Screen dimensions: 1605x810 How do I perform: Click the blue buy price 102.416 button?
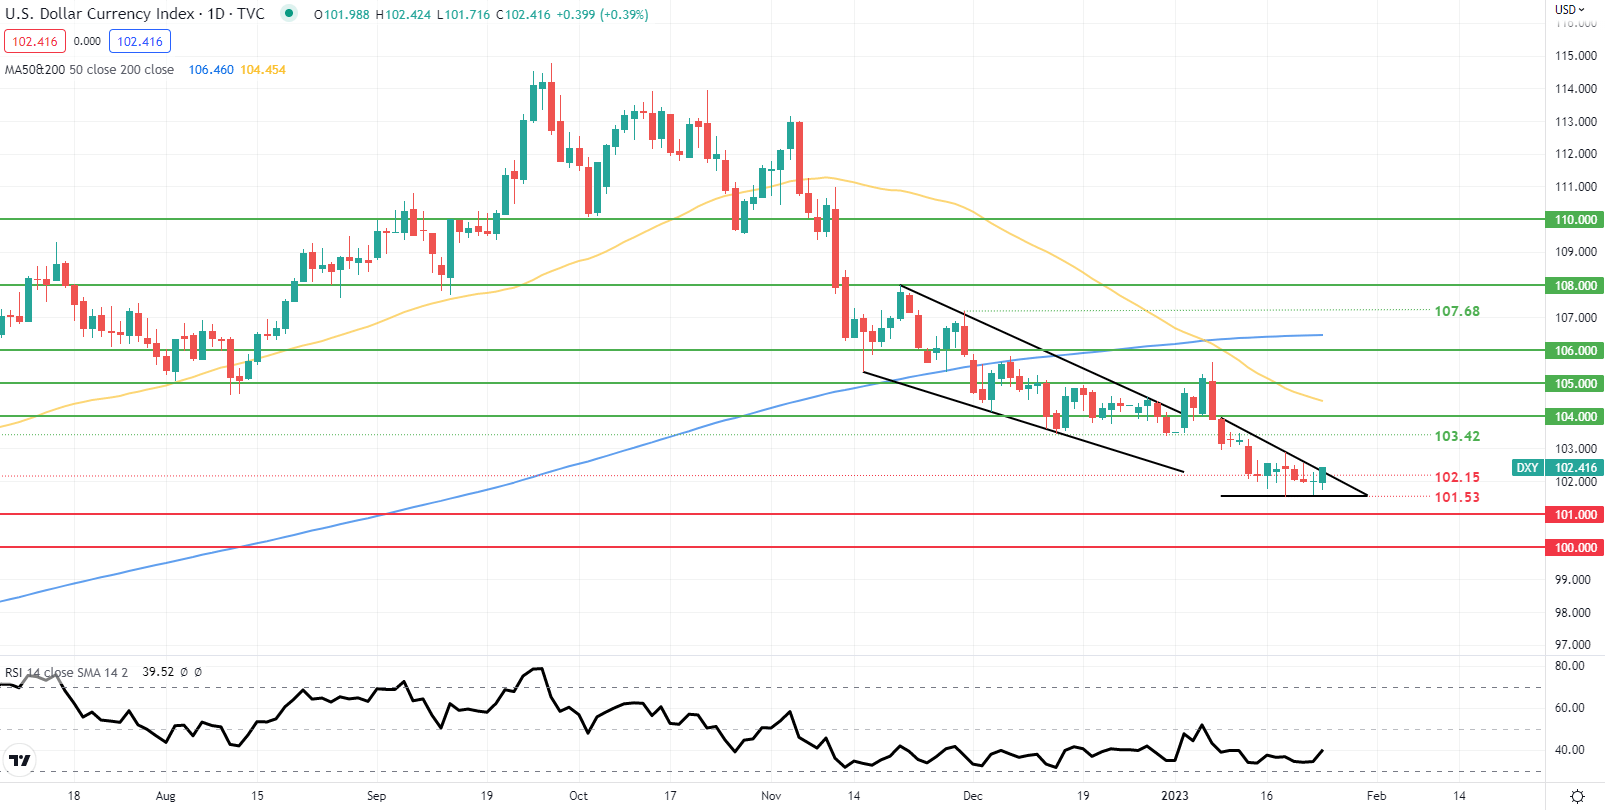point(140,41)
